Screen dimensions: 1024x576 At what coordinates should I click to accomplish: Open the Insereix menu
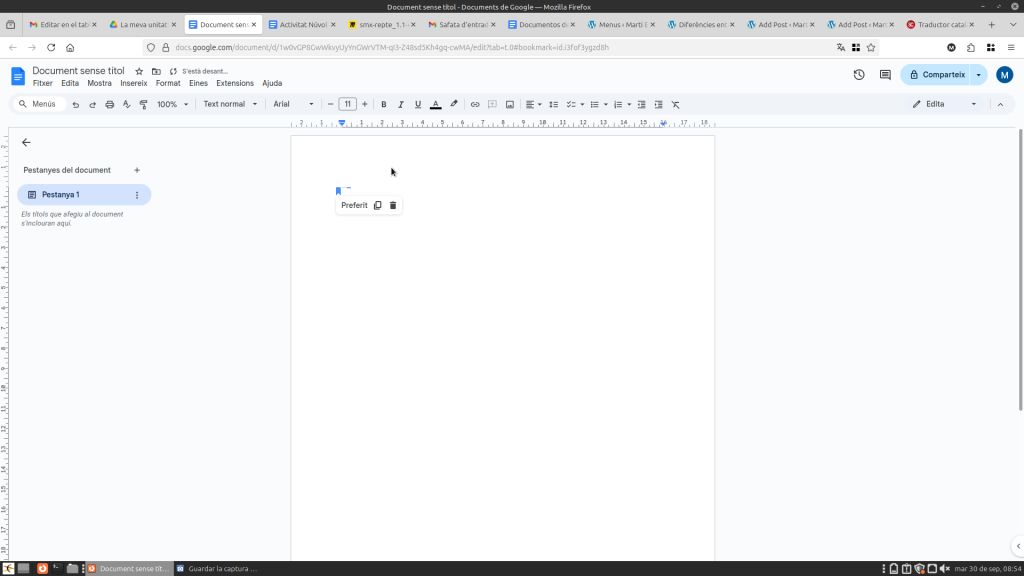[133, 83]
